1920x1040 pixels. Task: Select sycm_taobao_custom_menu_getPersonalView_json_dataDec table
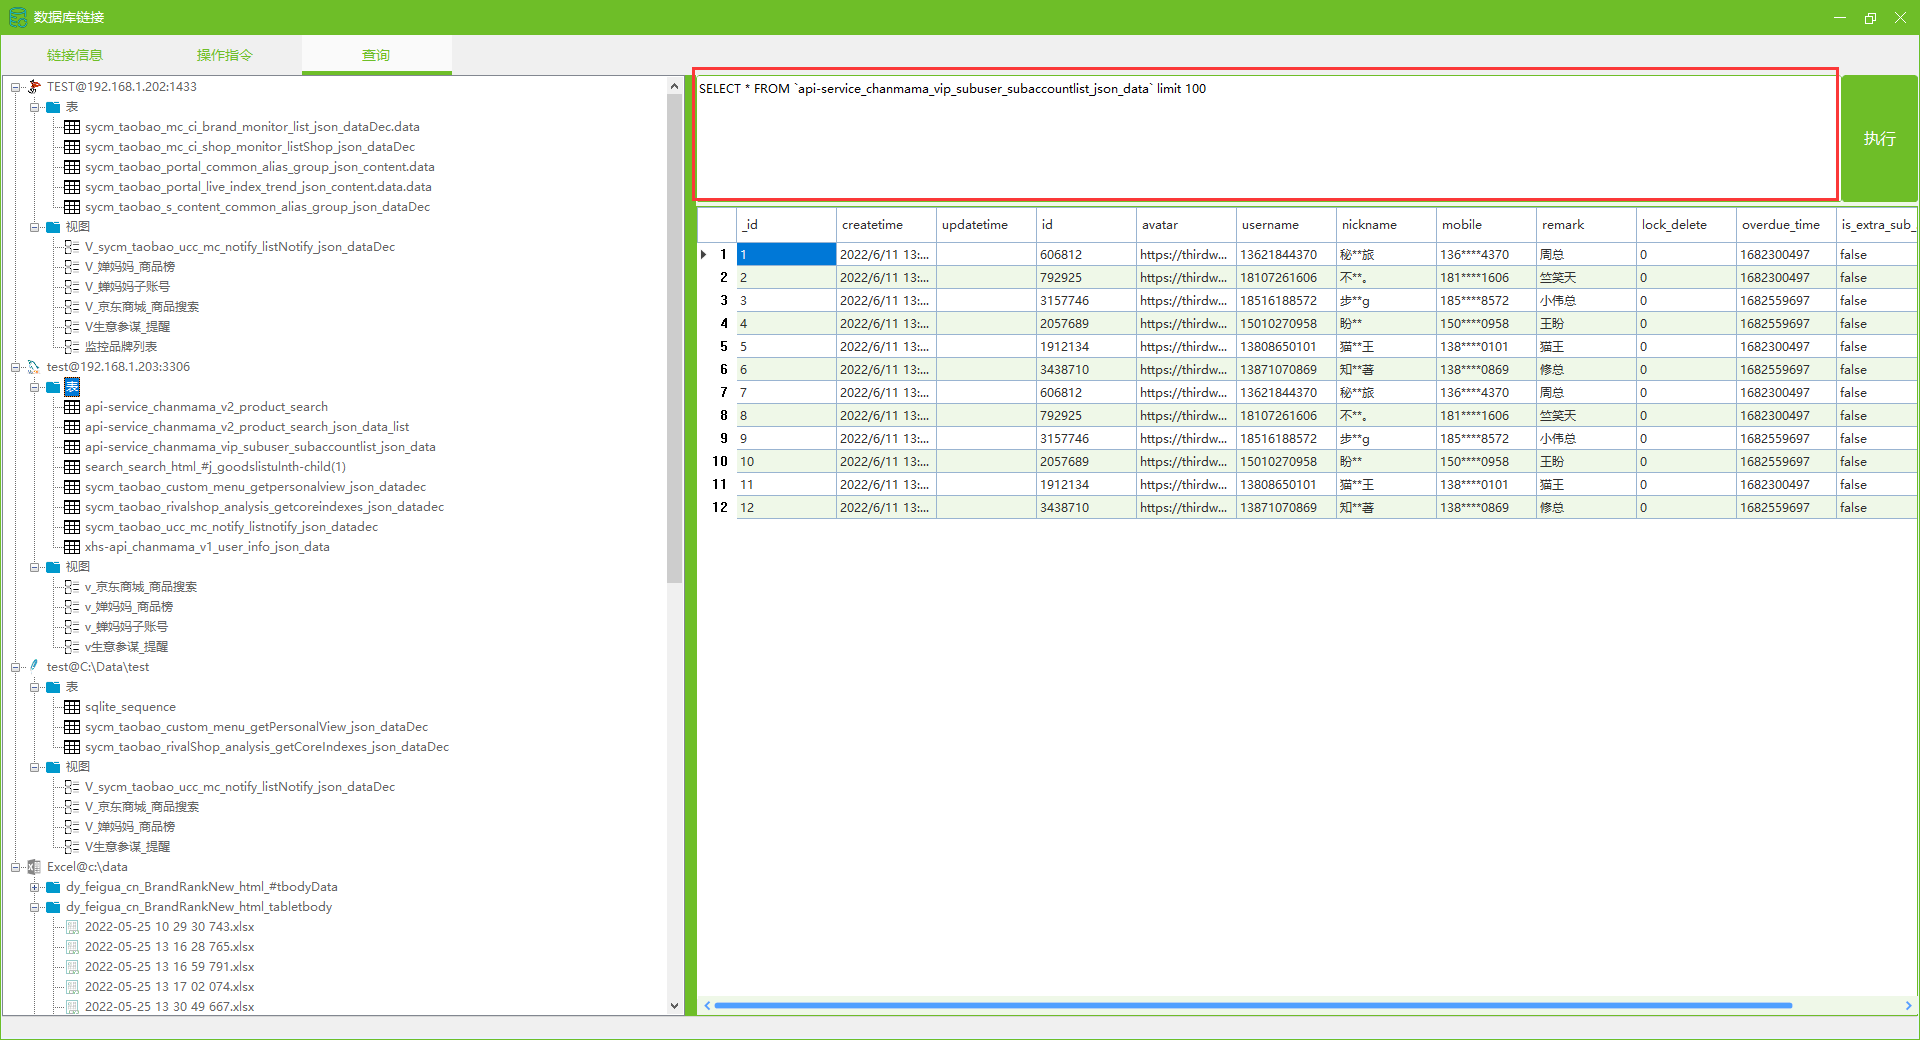(256, 727)
